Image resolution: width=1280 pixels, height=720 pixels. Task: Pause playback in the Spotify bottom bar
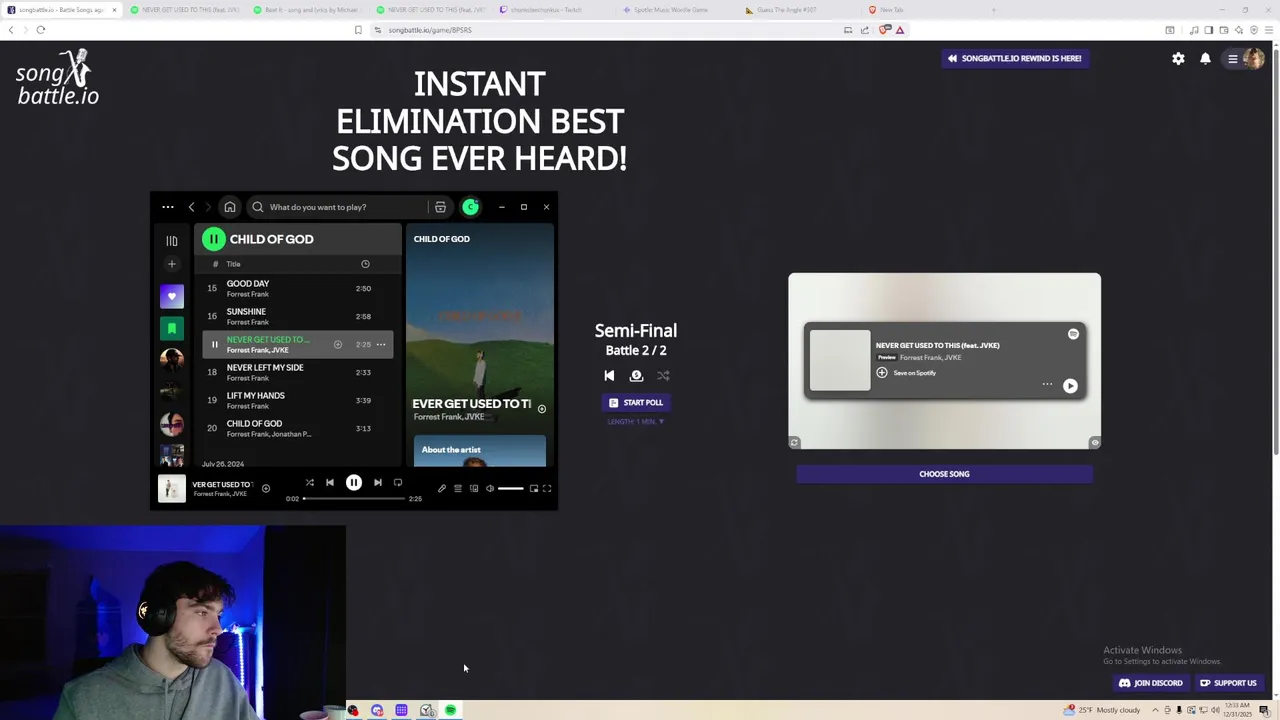354,483
